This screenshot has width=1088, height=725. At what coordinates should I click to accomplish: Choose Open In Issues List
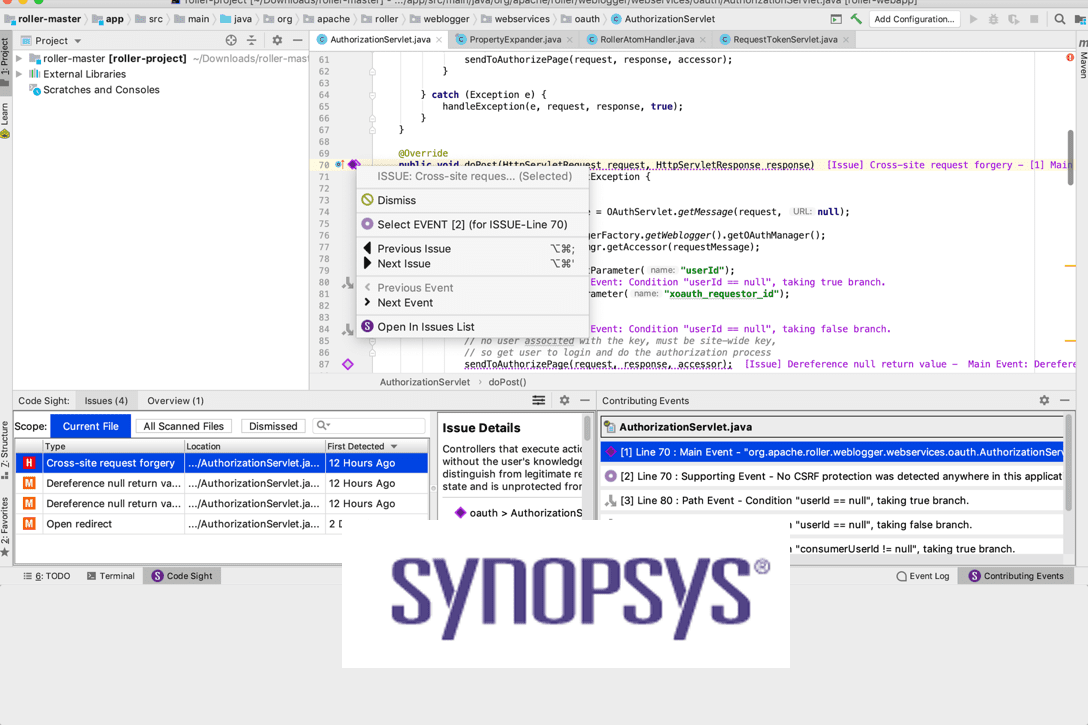click(472, 327)
